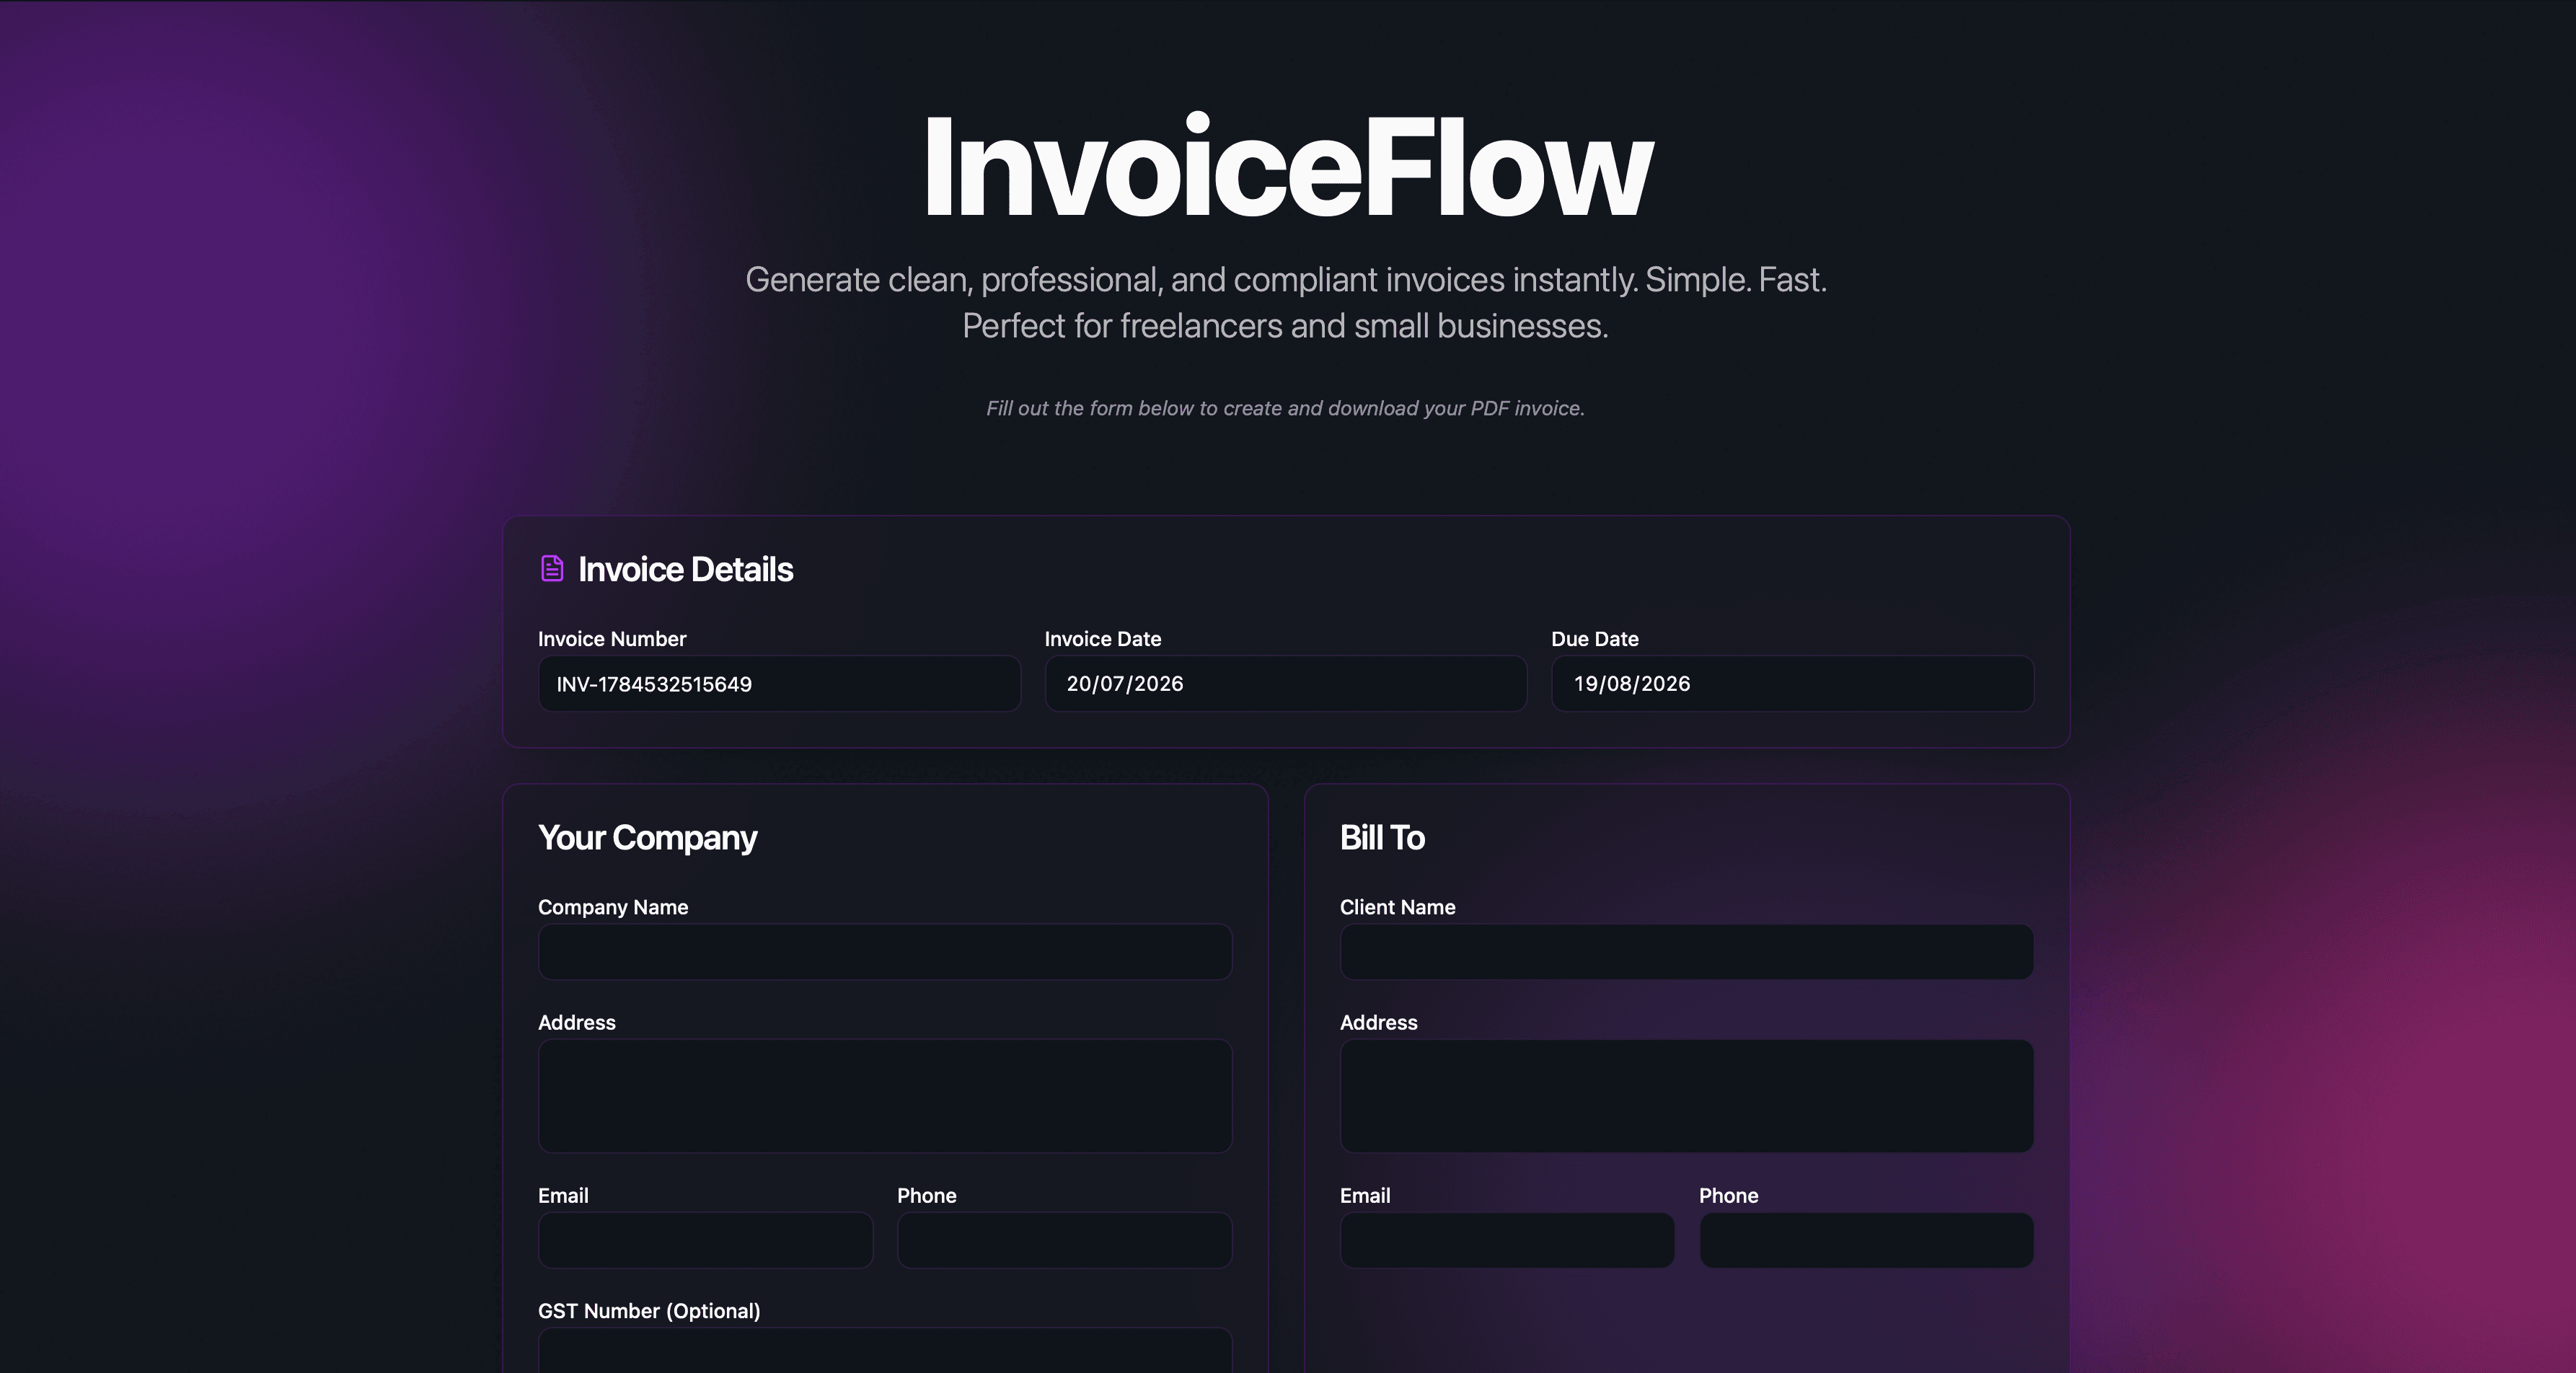Click the Invoice Details heading text

pyautogui.click(x=685, y=569)
